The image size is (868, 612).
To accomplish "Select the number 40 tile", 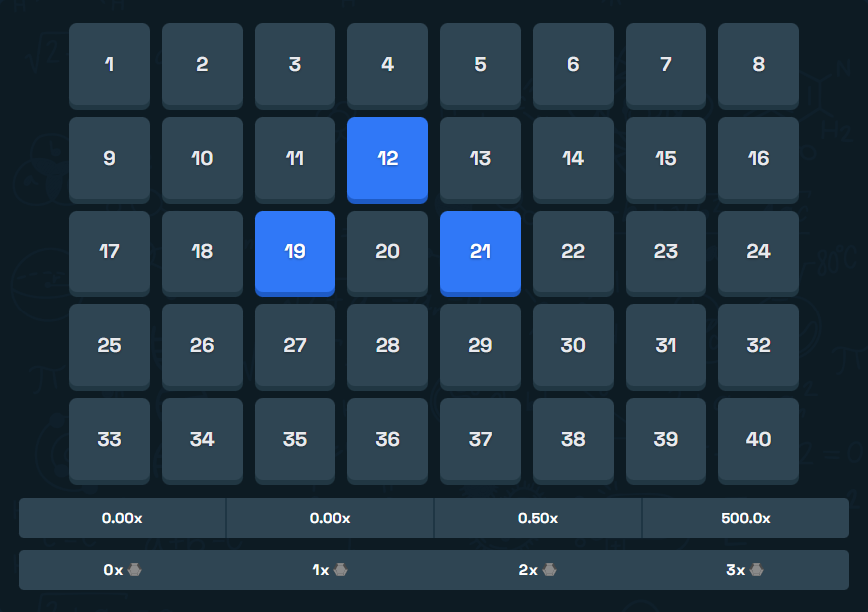I will (x=758, y=440).
